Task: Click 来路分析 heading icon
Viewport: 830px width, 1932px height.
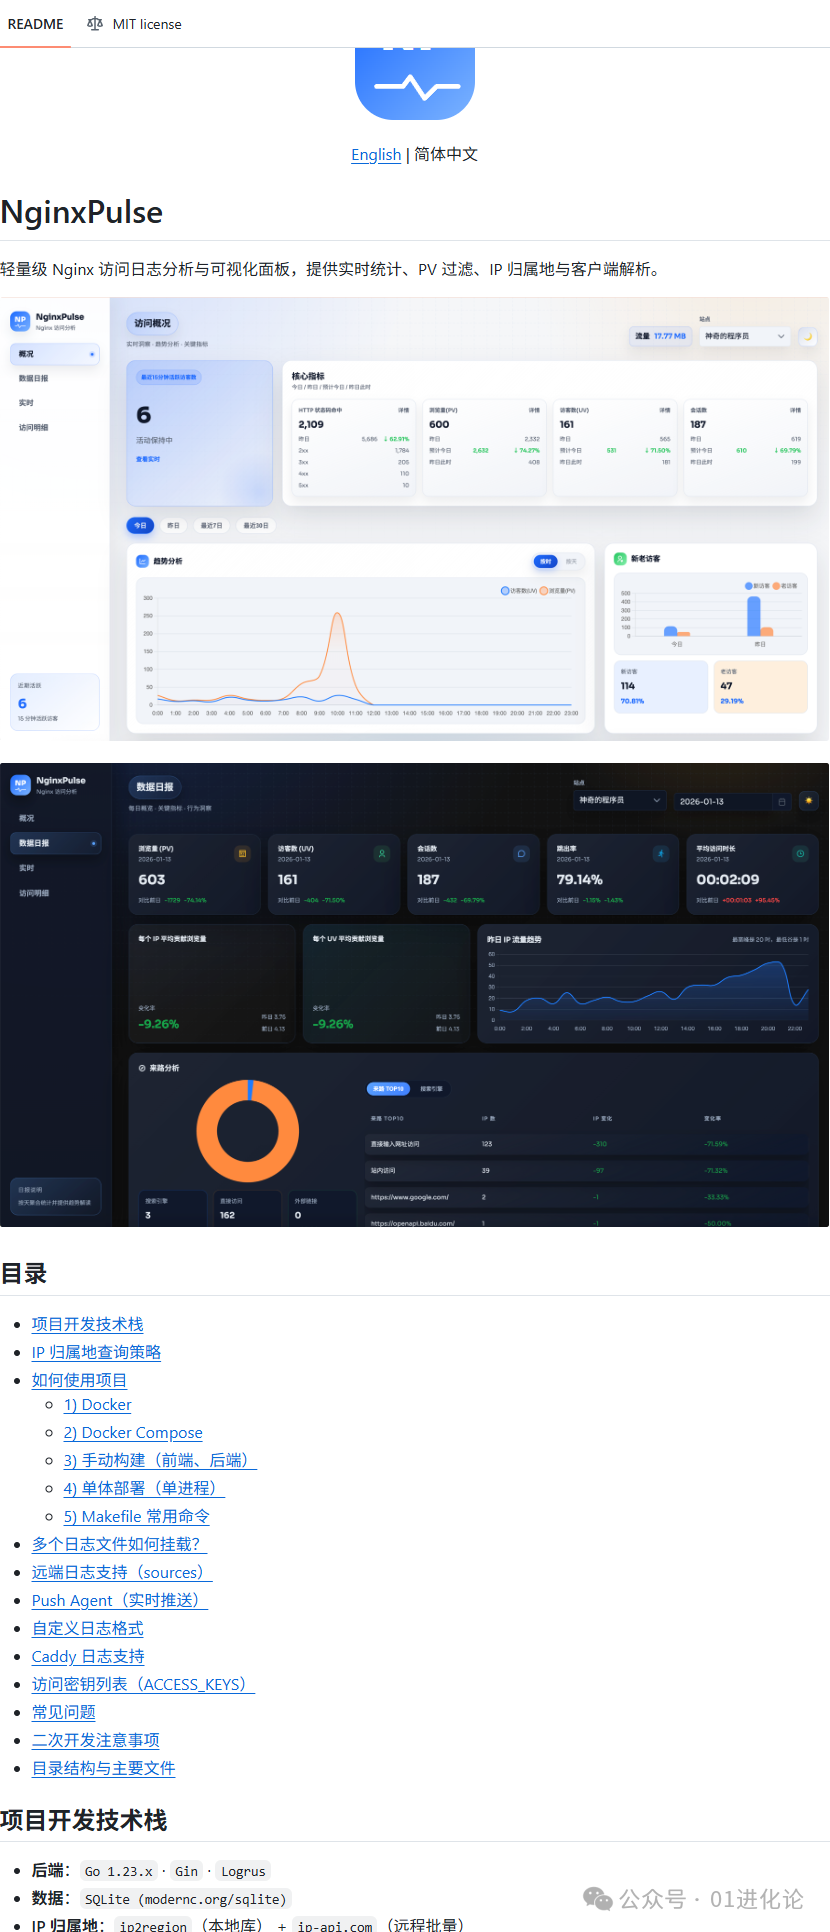Action: pos(142,1068)
